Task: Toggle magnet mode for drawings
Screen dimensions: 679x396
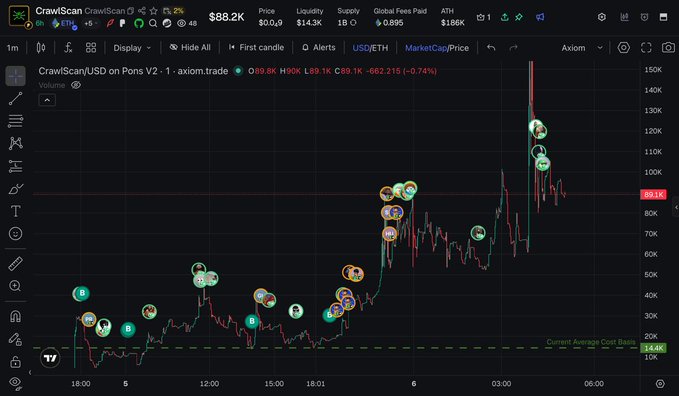Action: 15,316
